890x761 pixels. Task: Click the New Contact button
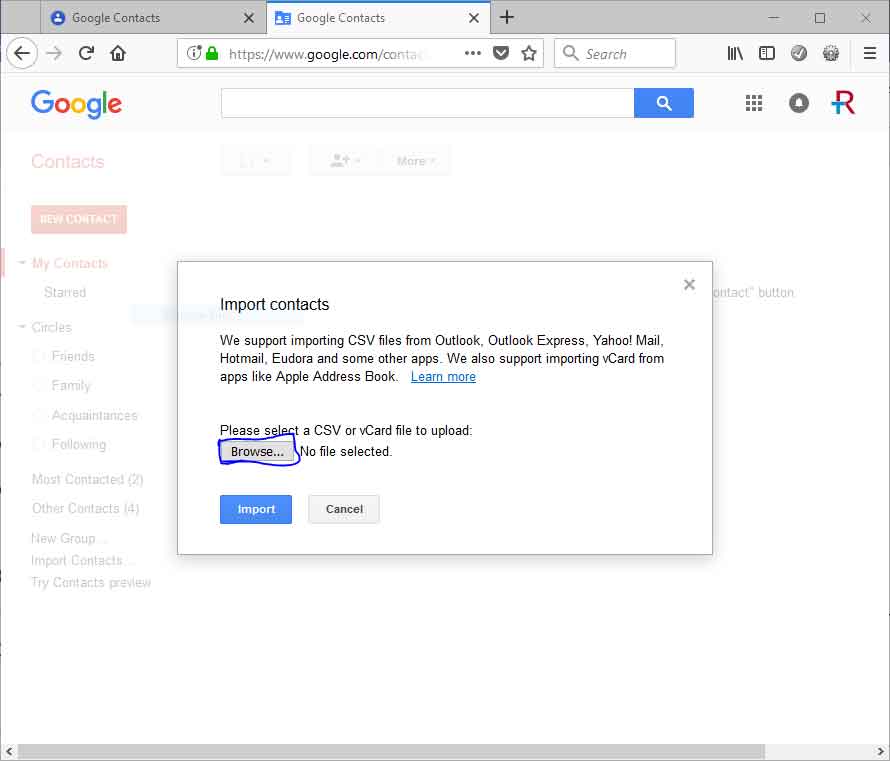tap(79, 219)
